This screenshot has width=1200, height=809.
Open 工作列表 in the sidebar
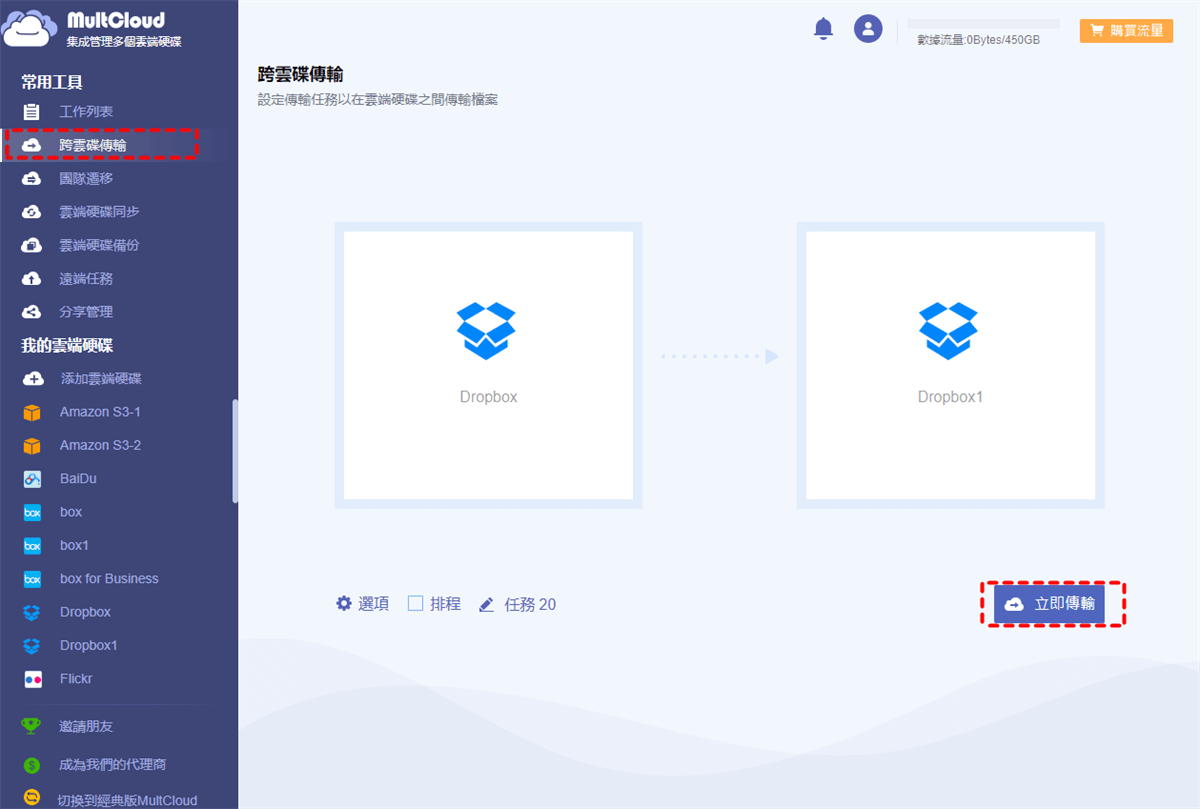click(86, 112)
